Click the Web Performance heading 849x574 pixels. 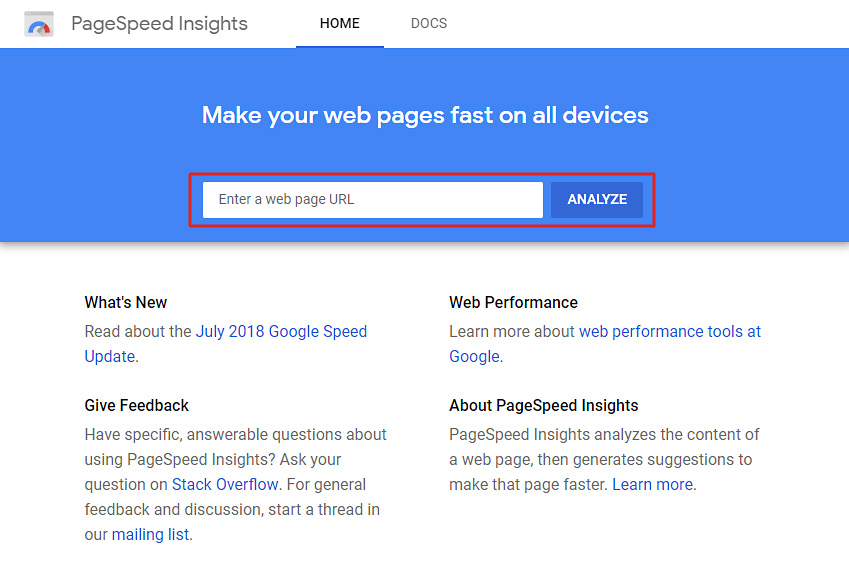click(513, 302)
